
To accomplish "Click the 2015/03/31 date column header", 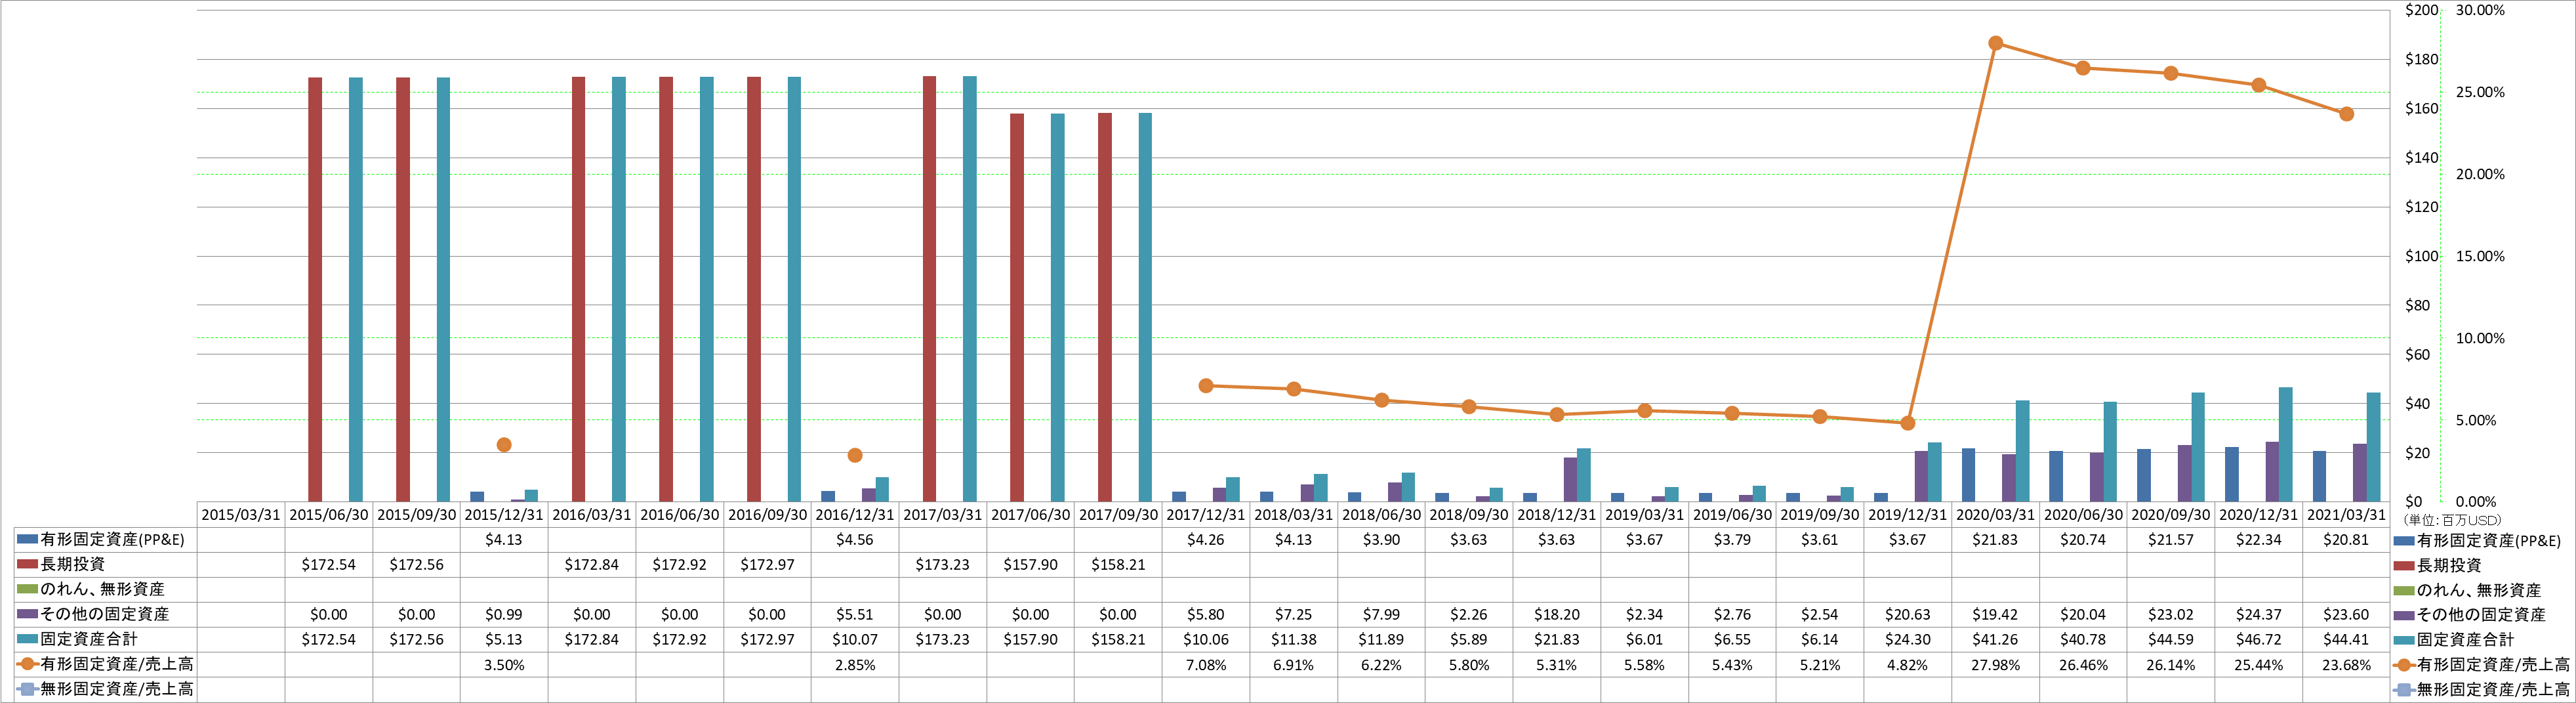I will (x=241, y=514).
